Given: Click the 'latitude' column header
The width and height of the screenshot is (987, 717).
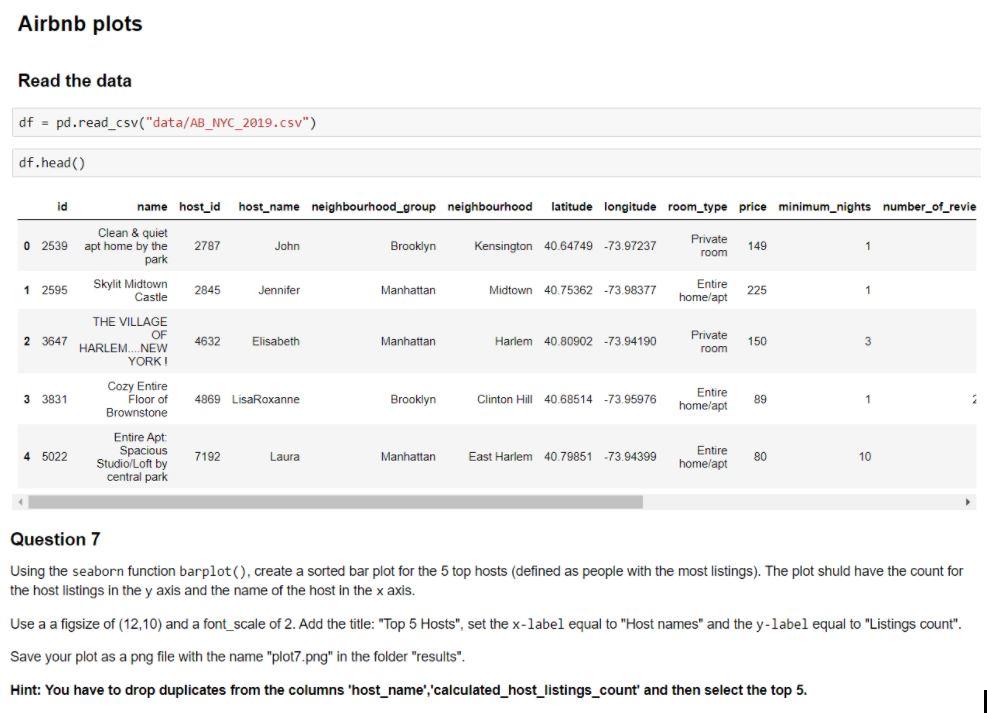Looking at the screenshot, I should (572, 206).
